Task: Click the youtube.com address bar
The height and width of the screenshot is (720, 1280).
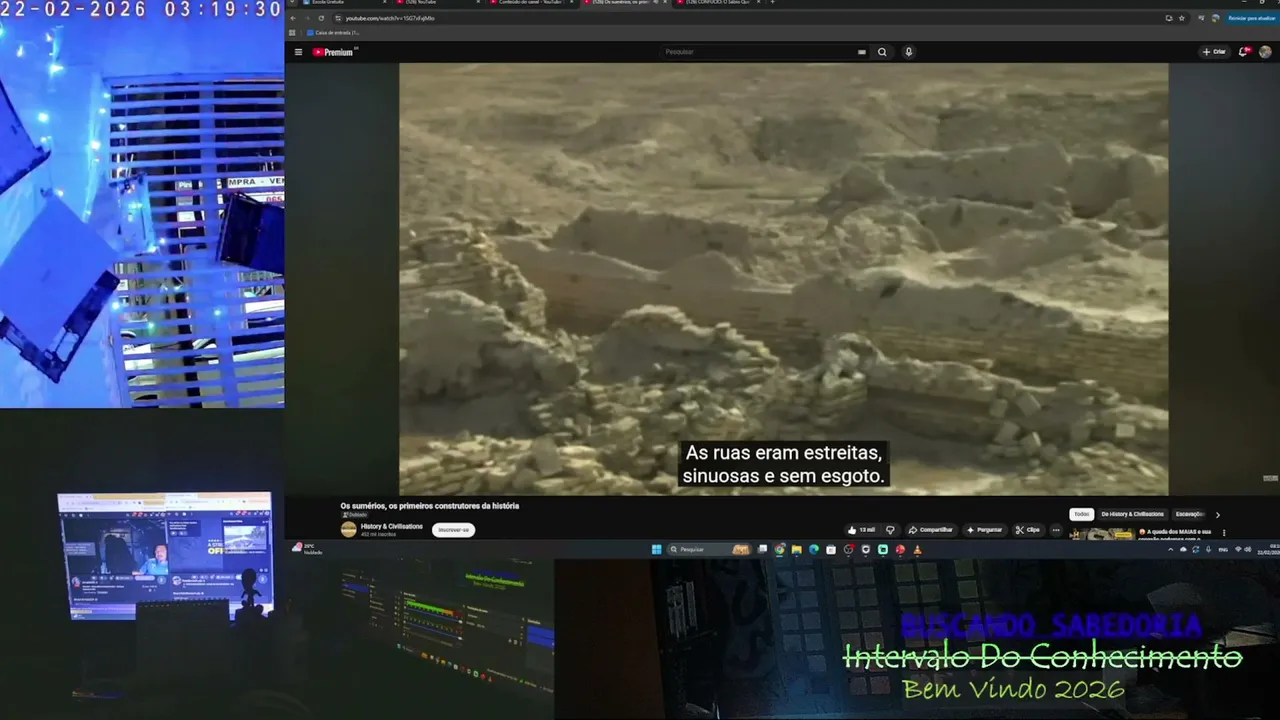Action: click(x=750, y=18)
